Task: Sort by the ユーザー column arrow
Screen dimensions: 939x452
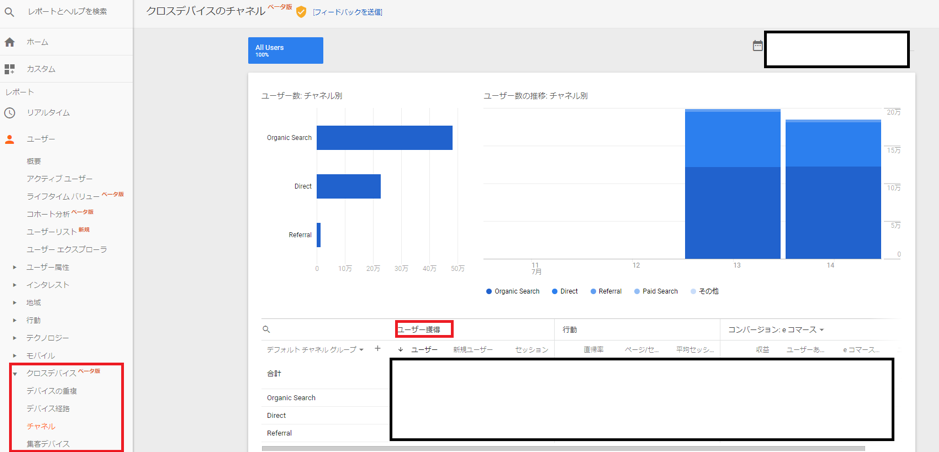Action: (401, 350)
